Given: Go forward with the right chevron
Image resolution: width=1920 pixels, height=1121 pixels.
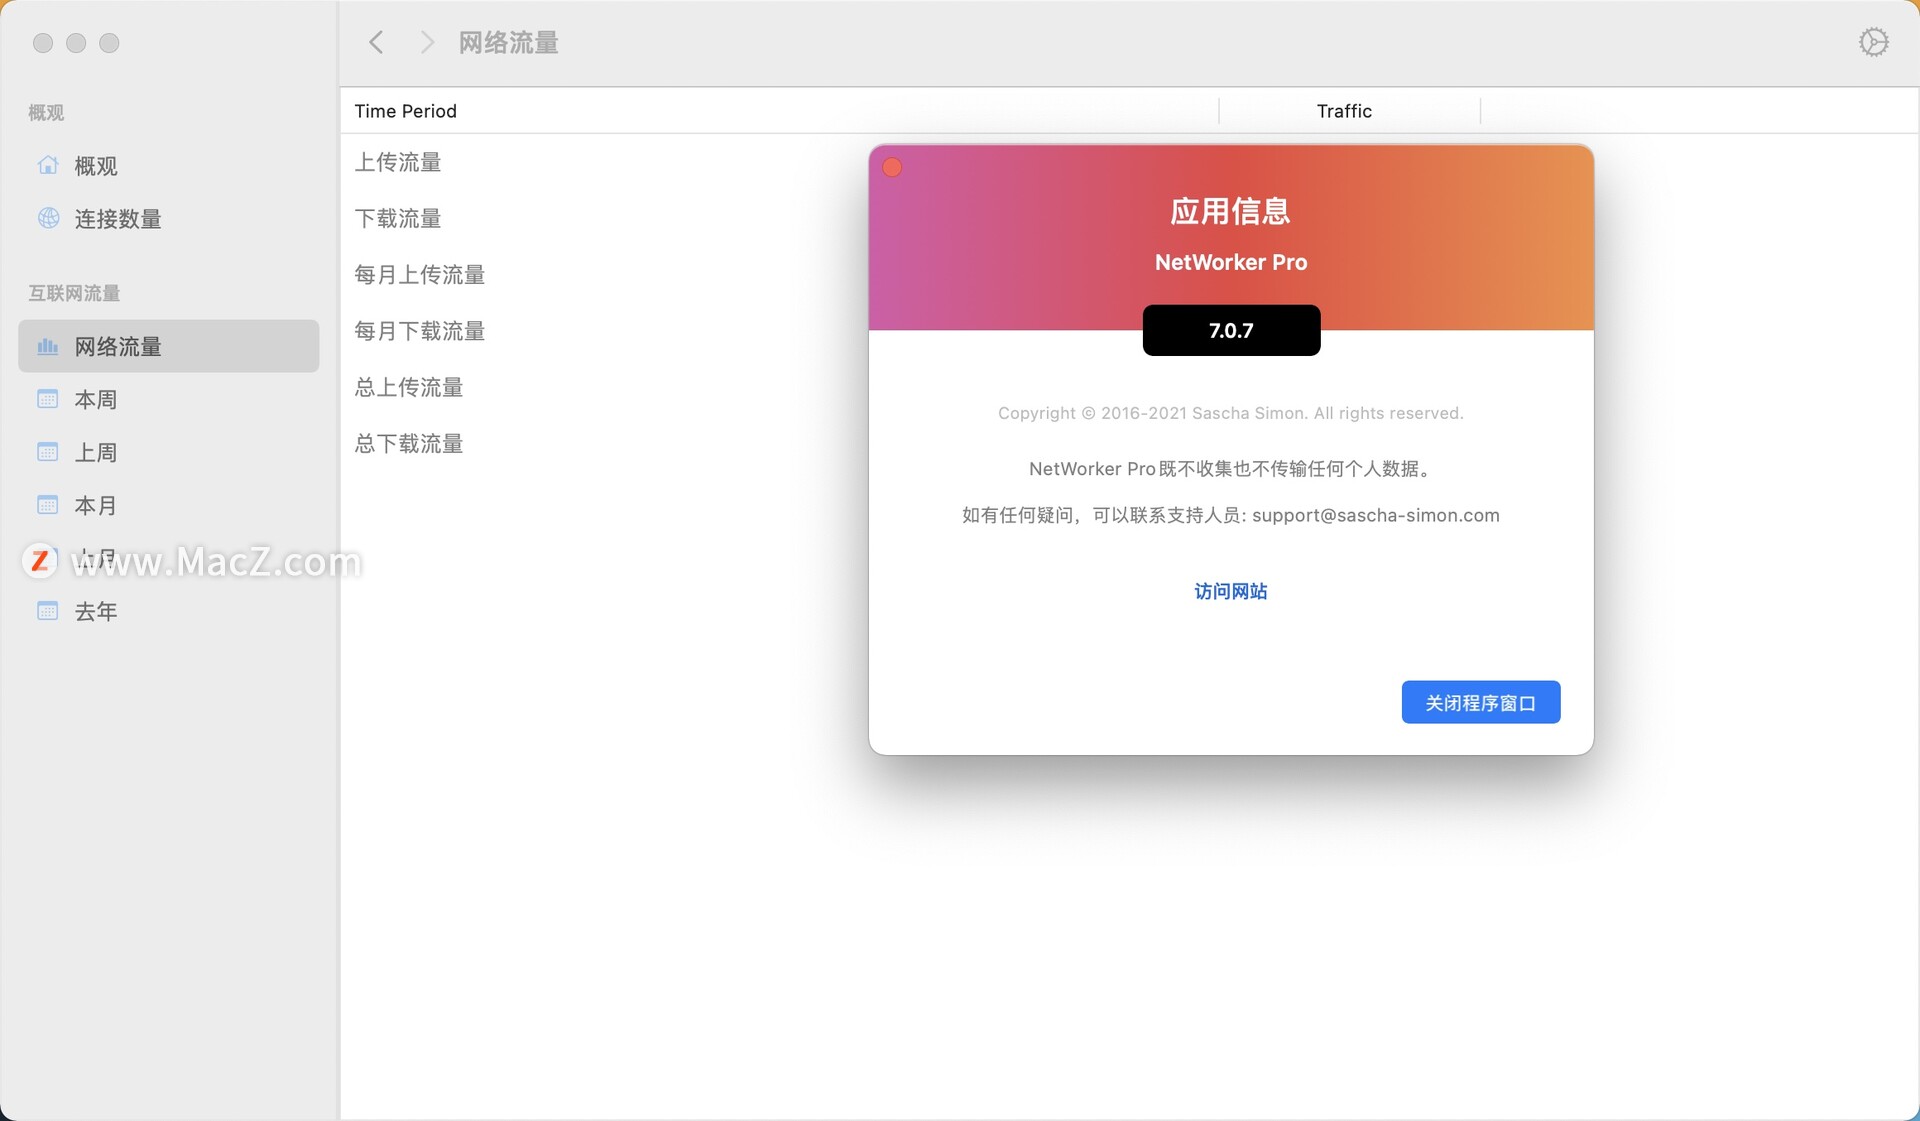Looking at the screenshot, I should pos(427,42).
